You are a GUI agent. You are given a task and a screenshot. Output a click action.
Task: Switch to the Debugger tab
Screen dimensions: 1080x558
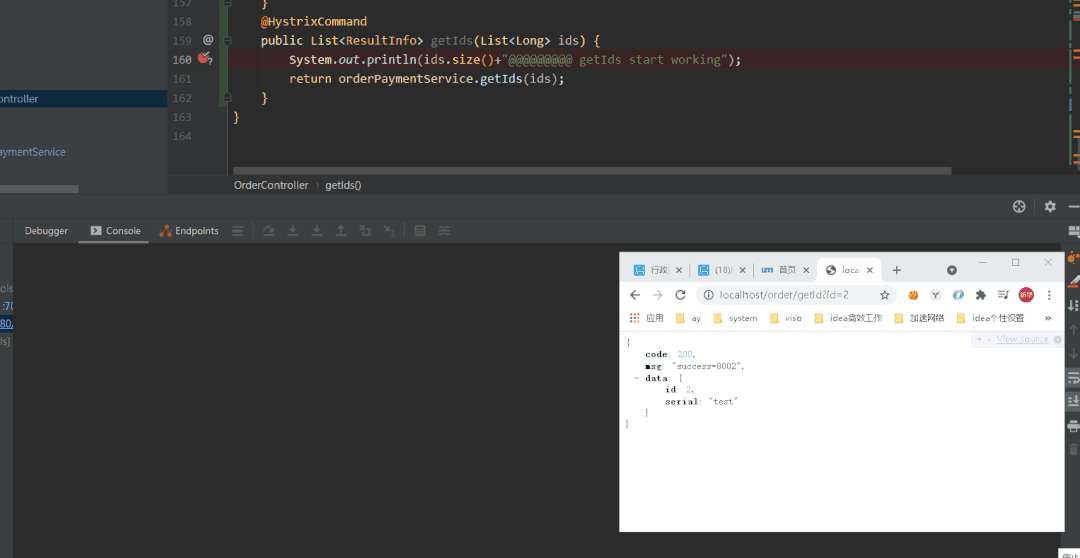[x=46, y=231]
